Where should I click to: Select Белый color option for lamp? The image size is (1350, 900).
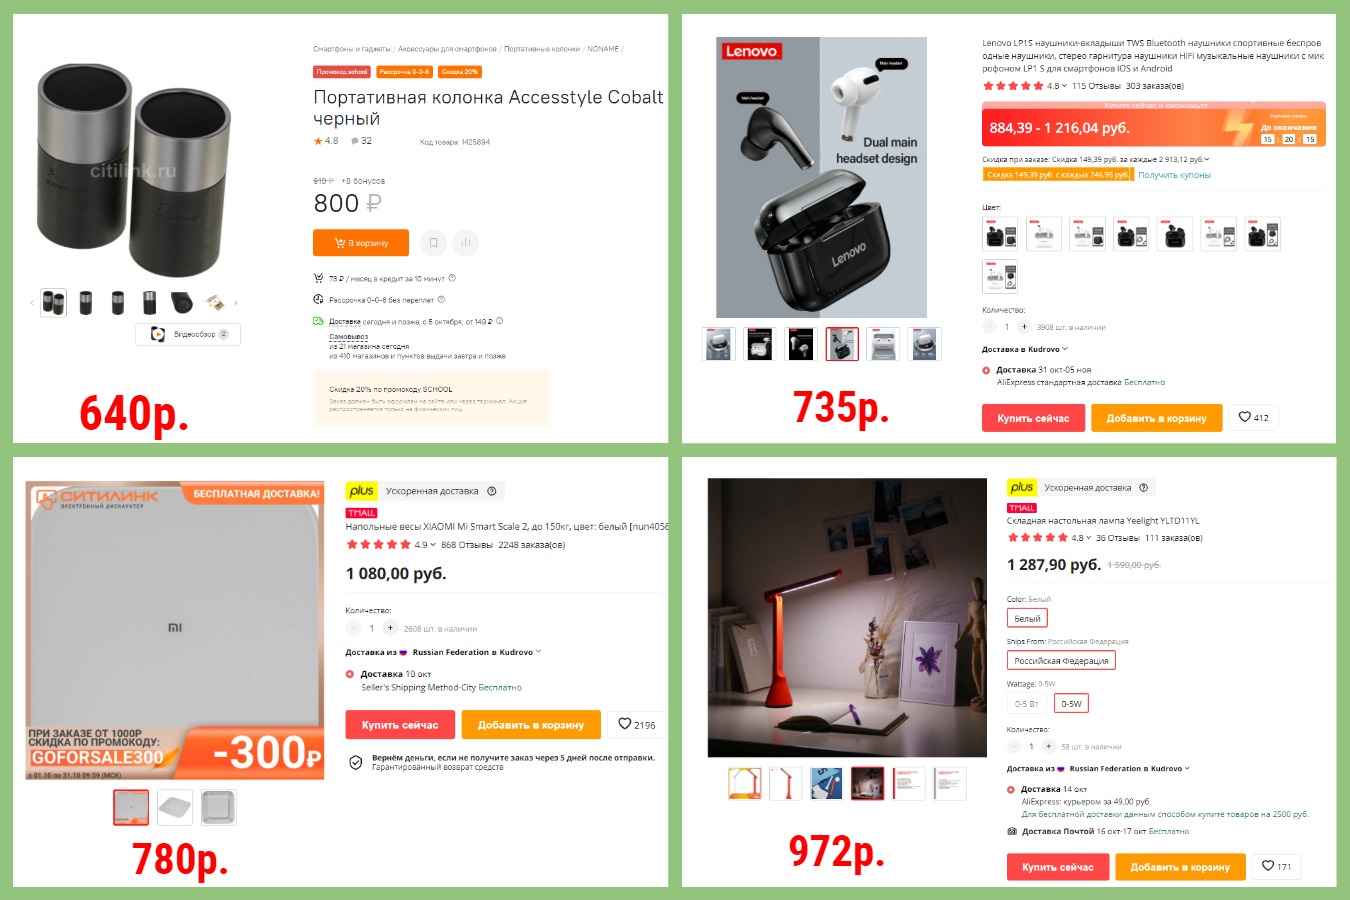tap(1027, 618)
